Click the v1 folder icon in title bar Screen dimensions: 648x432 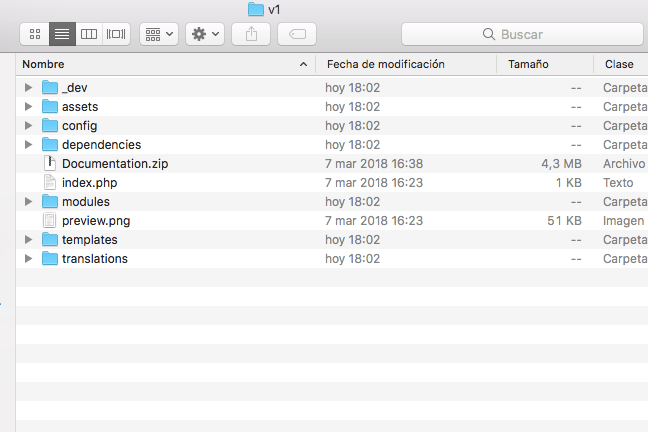[x=256, y=9]
